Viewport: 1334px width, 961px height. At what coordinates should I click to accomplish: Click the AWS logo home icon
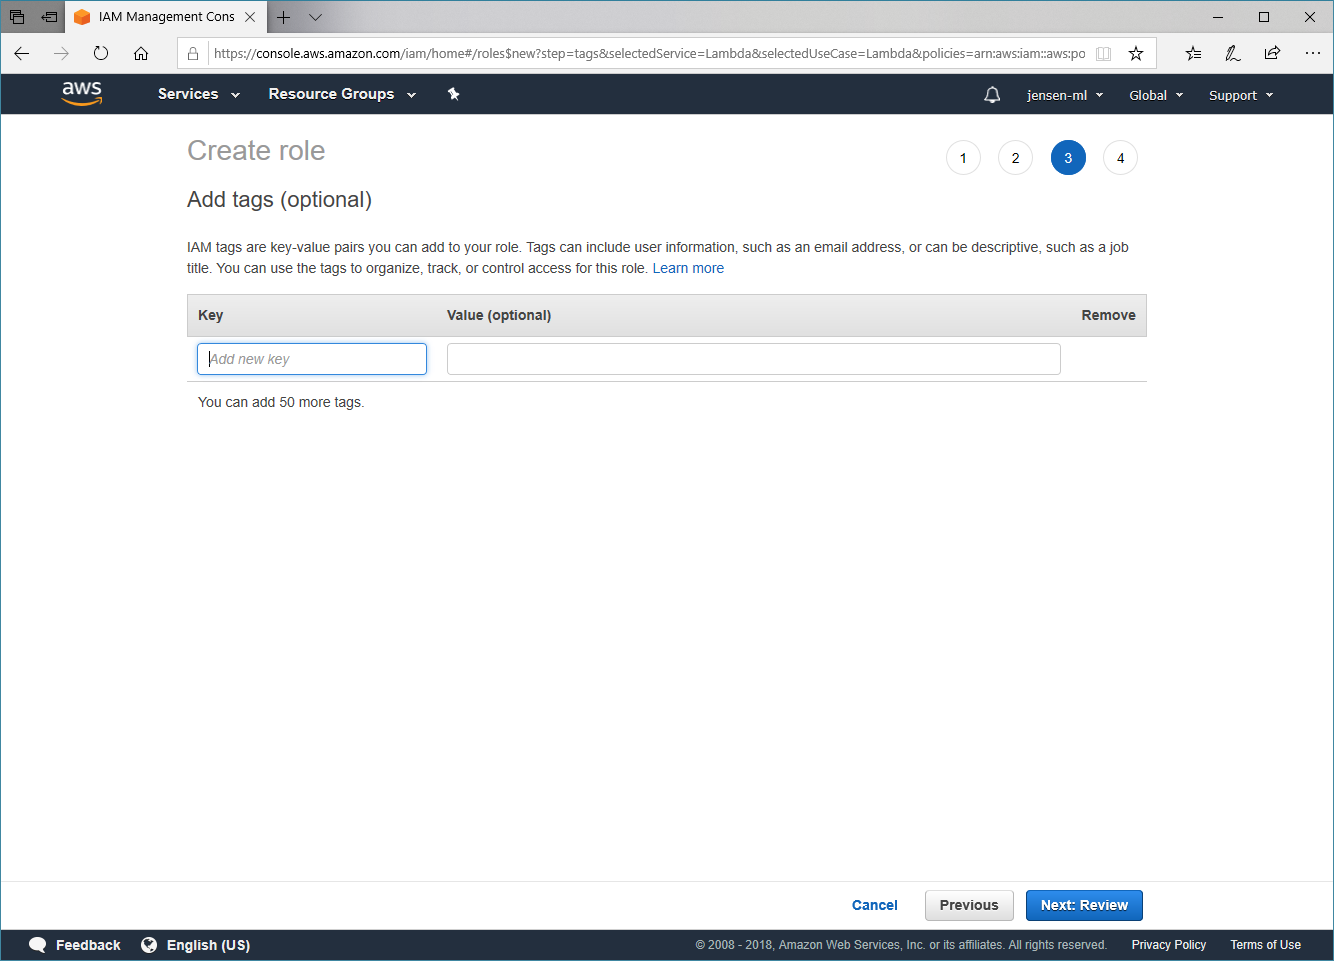[x=81, y=93]
